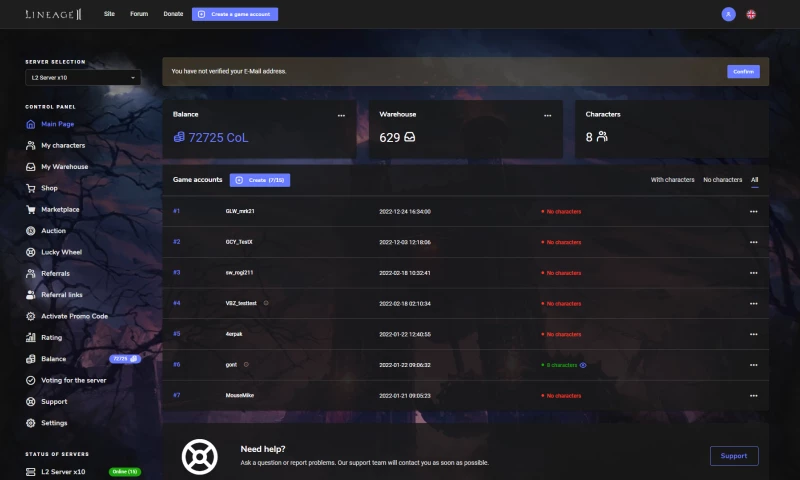Click the user profile avatar icon
The image size is (800, 480).
(728, 14)
